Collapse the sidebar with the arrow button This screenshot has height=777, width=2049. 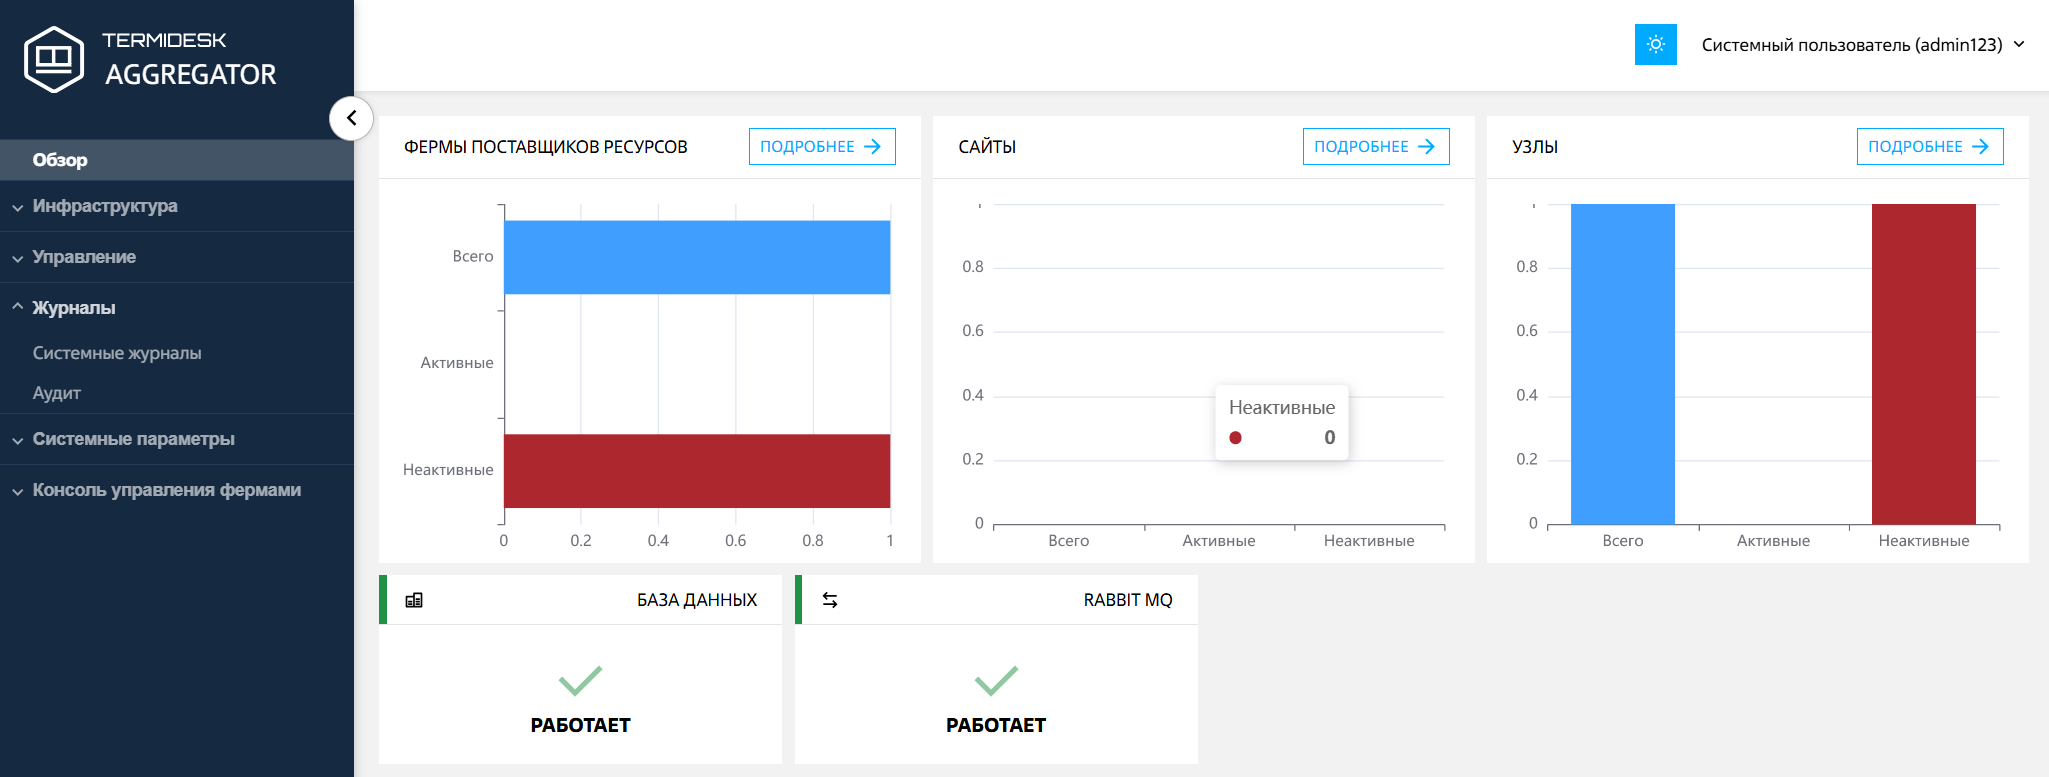click(351, 118)
